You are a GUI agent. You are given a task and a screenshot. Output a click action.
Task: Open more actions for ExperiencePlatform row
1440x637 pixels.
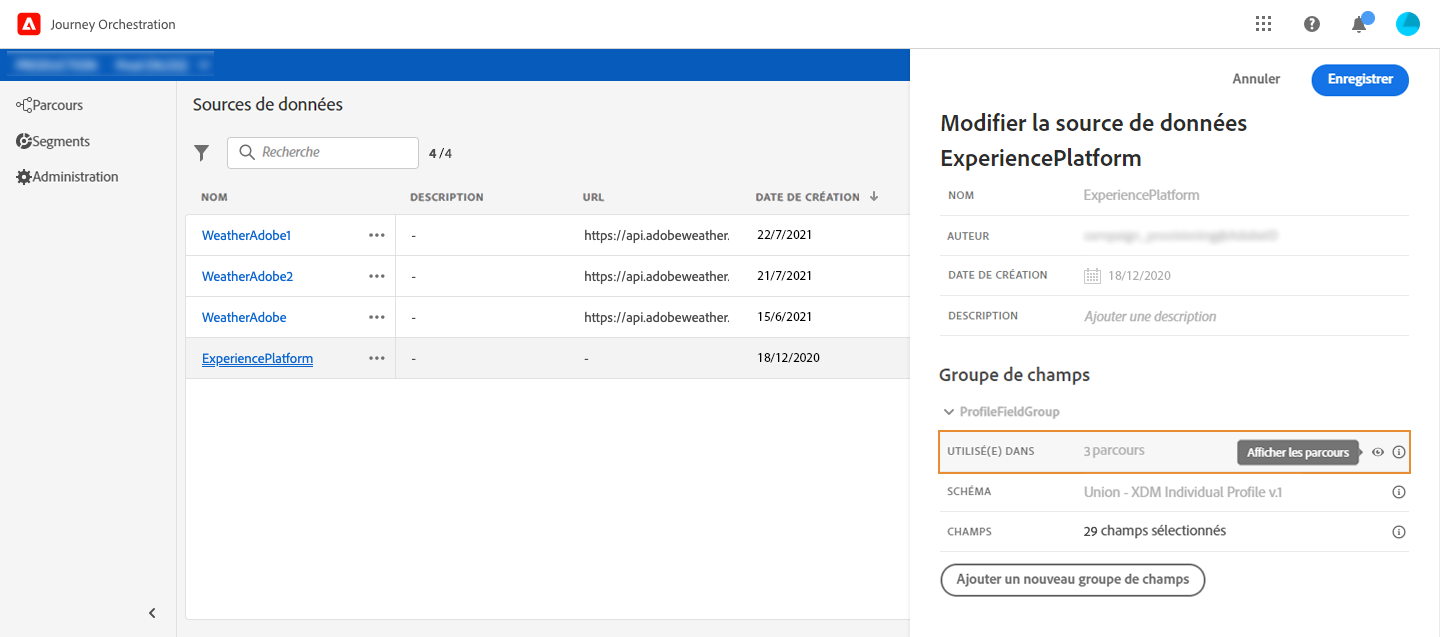[x=376, y=358]
